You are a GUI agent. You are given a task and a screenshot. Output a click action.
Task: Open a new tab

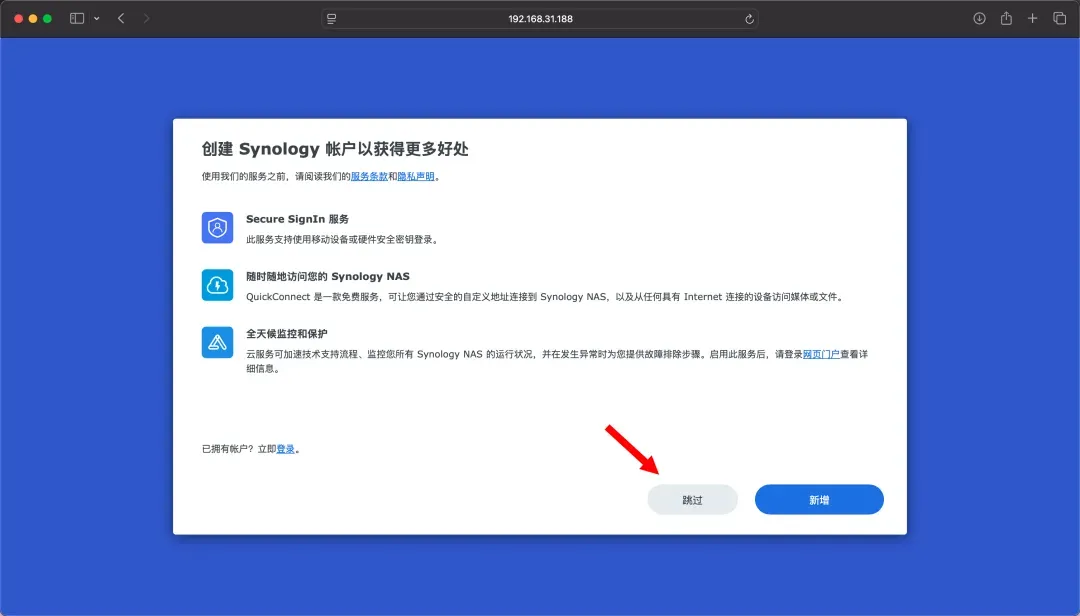[x=1032, y=19]
